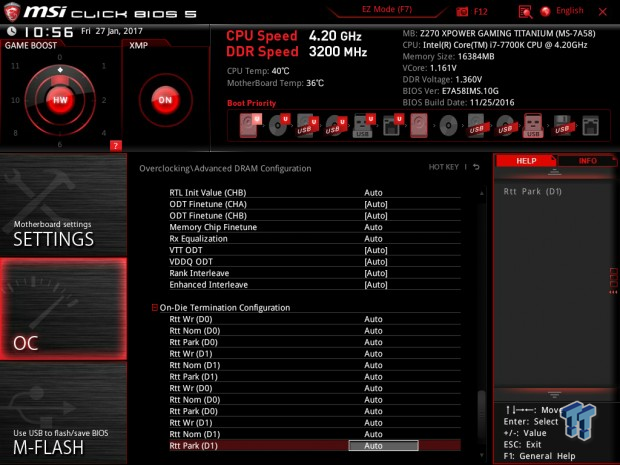Pick the UEFI USB hard disk boot icon
Viewport: 620px width, 465px height.
pyautogui.click(x=307, y=125)
